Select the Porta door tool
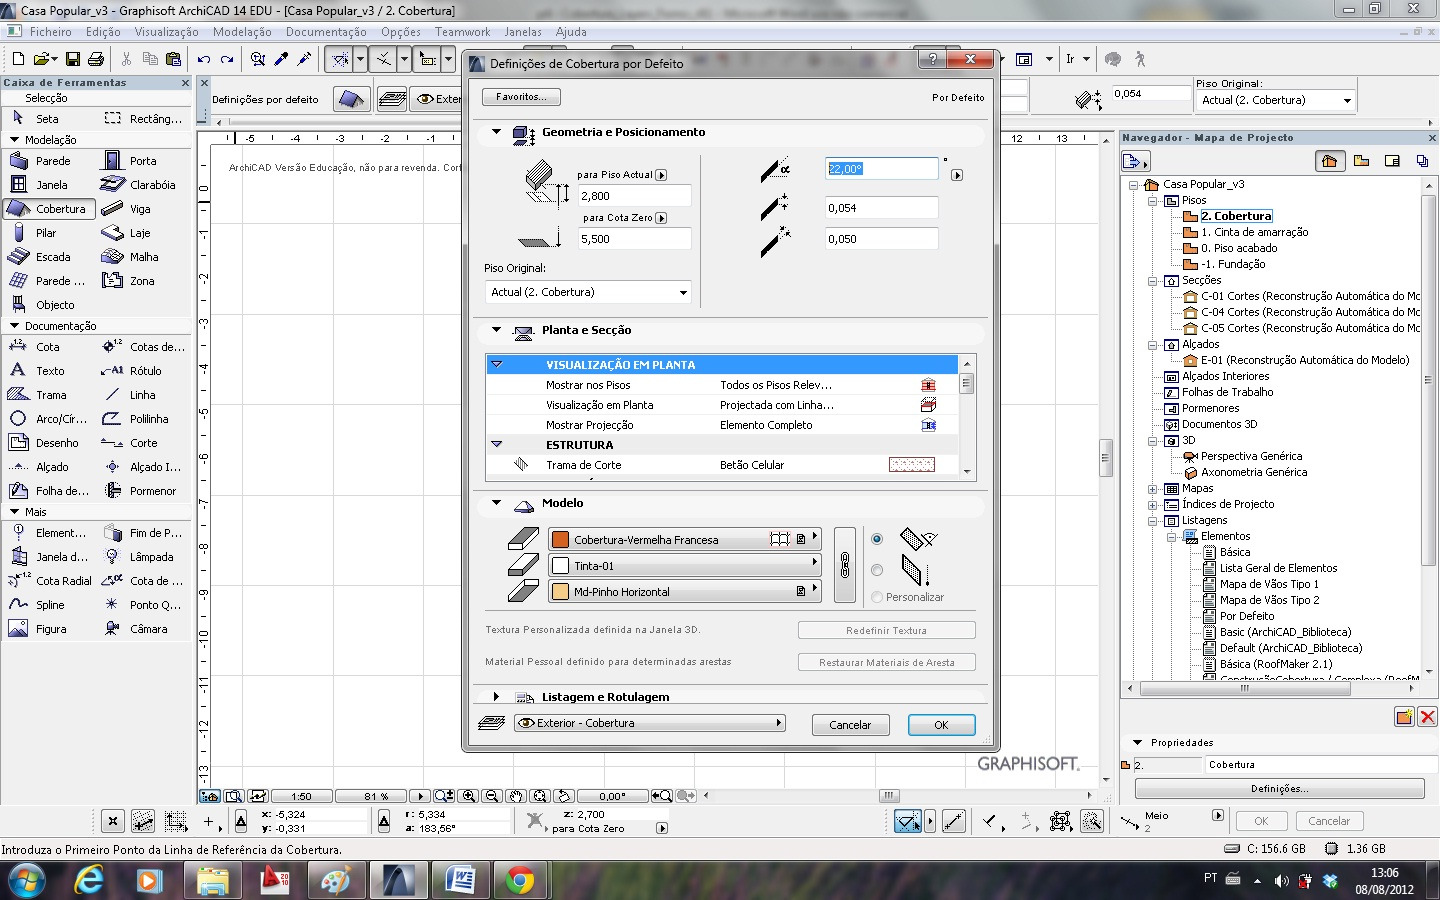Screen dimensions: 1440x900 coord(142,160)
